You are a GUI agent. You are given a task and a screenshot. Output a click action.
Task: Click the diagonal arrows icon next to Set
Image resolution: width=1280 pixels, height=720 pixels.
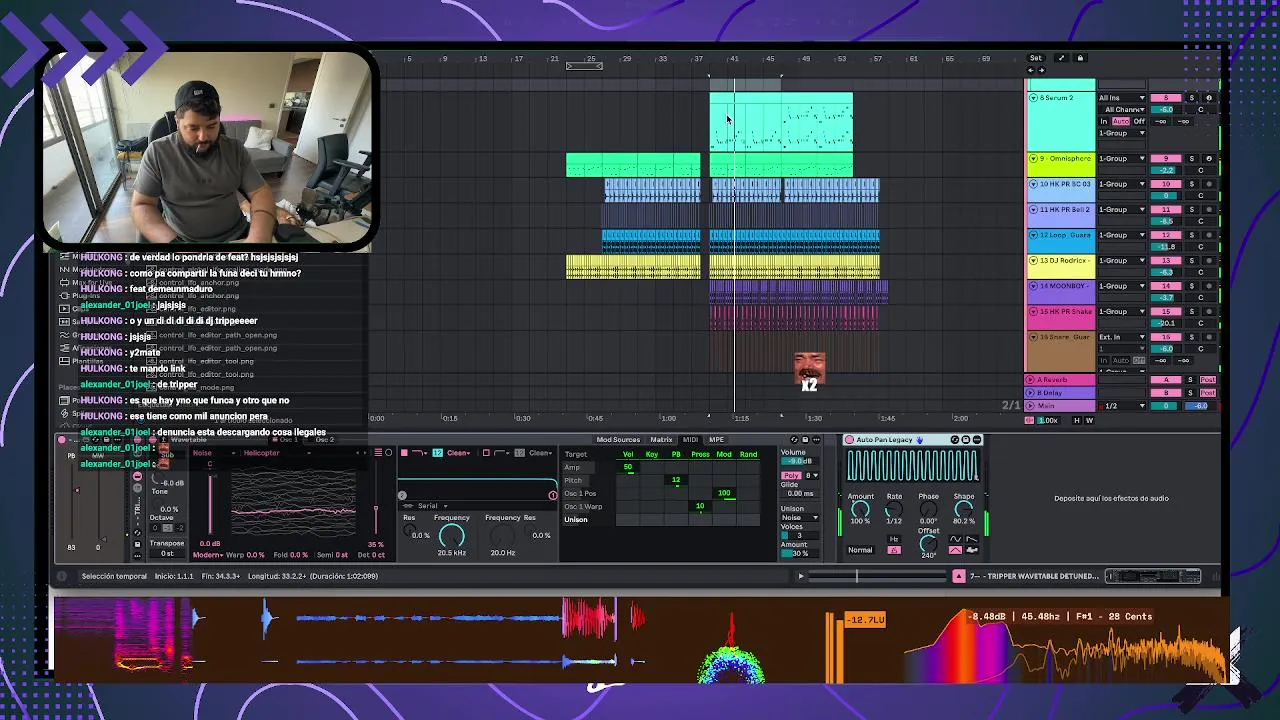[x=1061, y=58]
